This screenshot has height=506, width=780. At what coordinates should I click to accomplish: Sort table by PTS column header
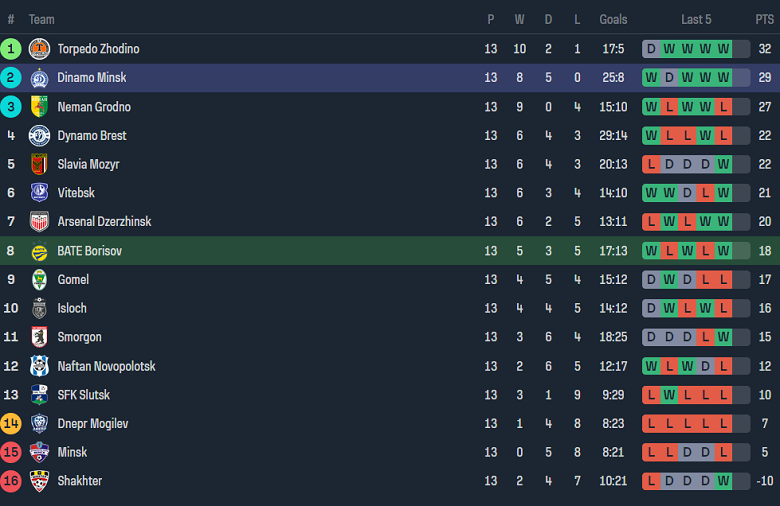point(764,19)
